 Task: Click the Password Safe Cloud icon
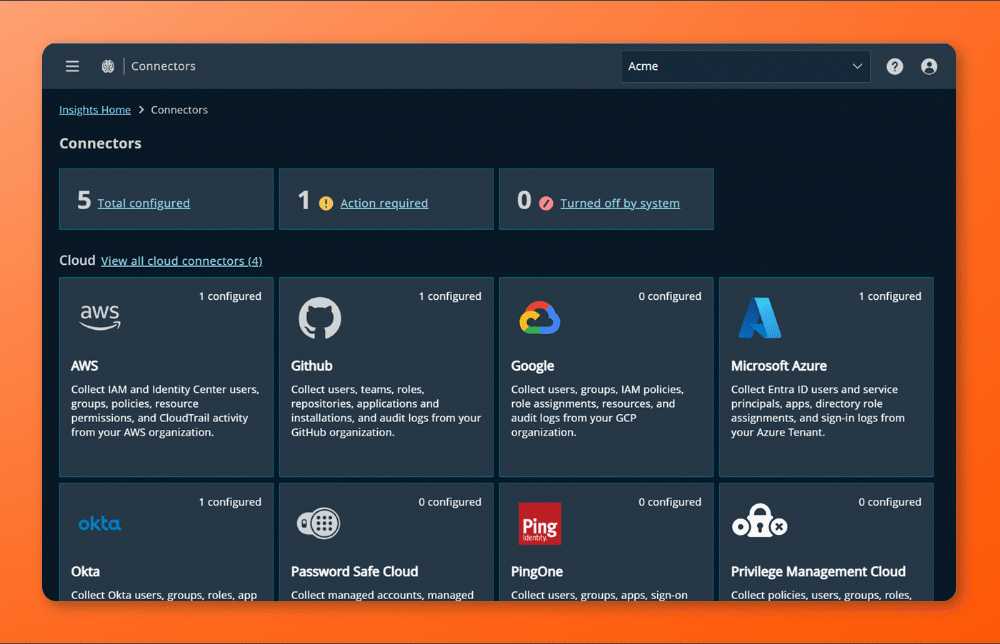pos(319,523)
